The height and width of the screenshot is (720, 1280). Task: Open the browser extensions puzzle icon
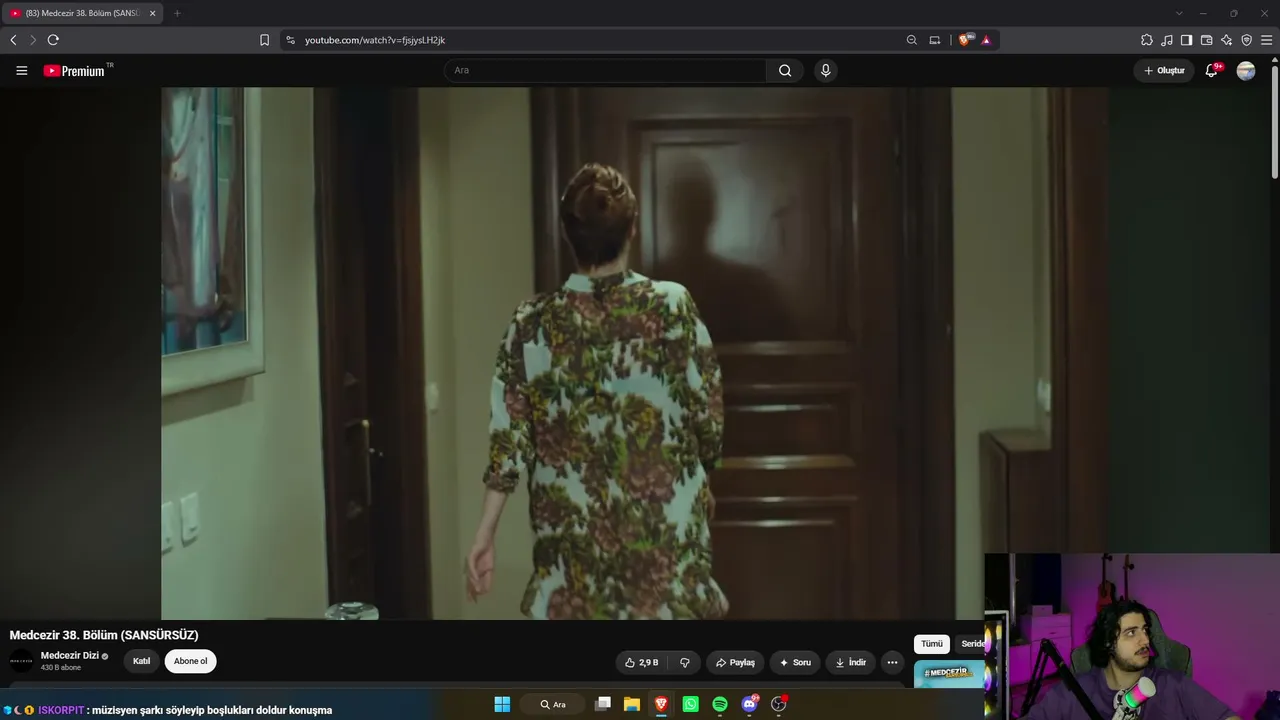(x=1147, y=40)
